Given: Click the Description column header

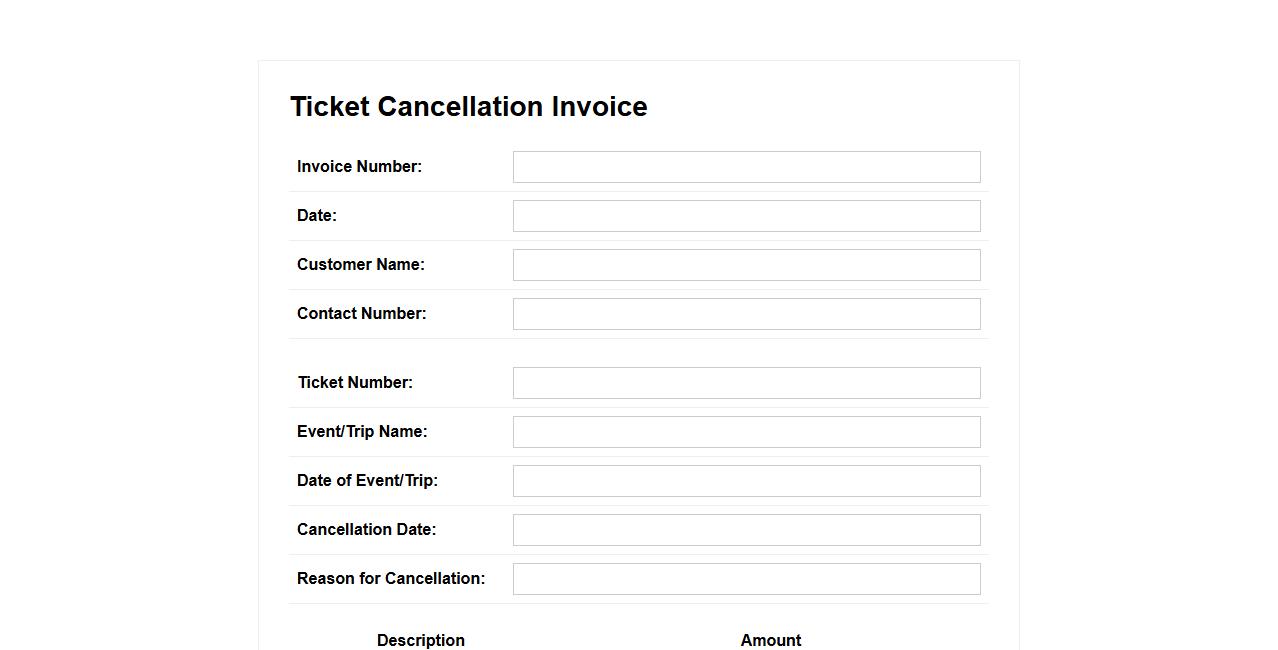Looking at the screenshot, I should click(420, 640).
